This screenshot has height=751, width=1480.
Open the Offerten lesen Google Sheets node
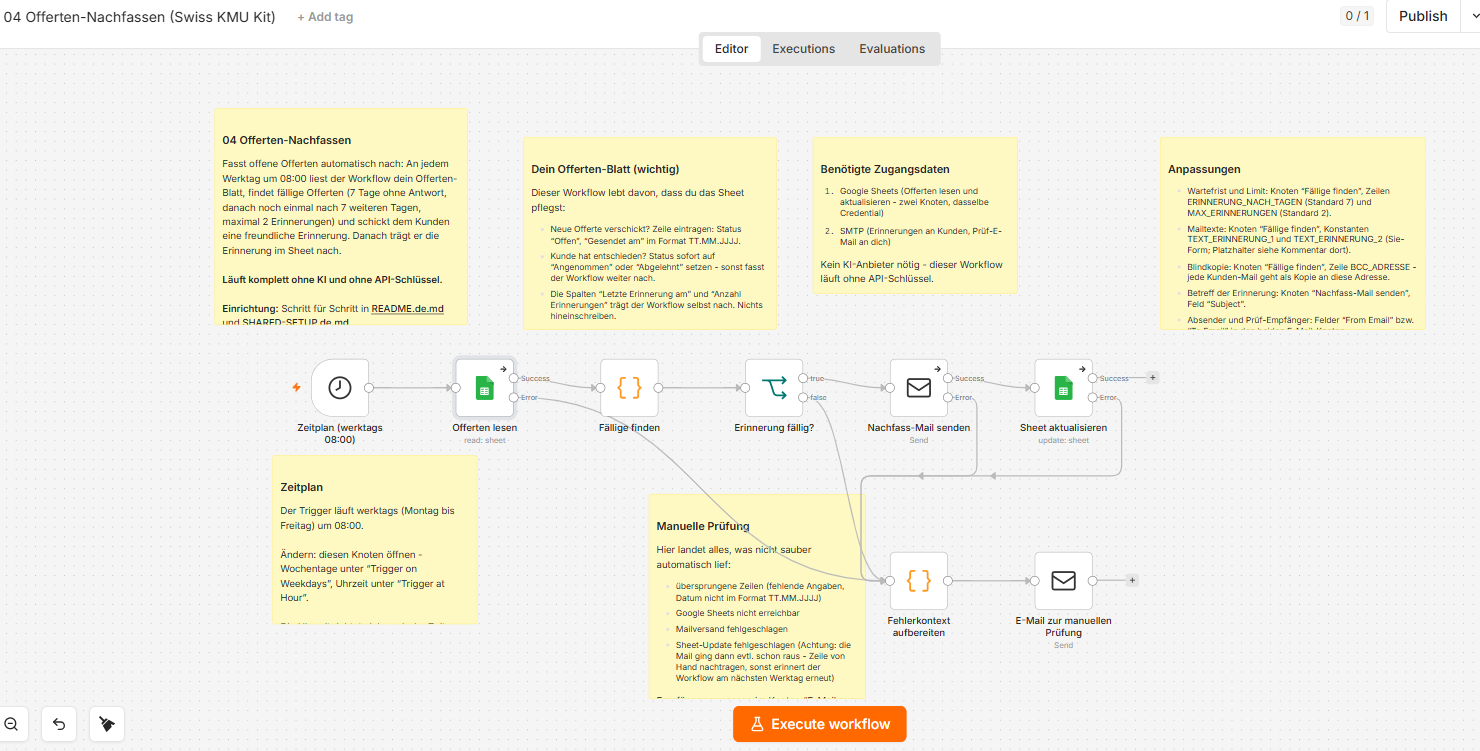[484, 388]
